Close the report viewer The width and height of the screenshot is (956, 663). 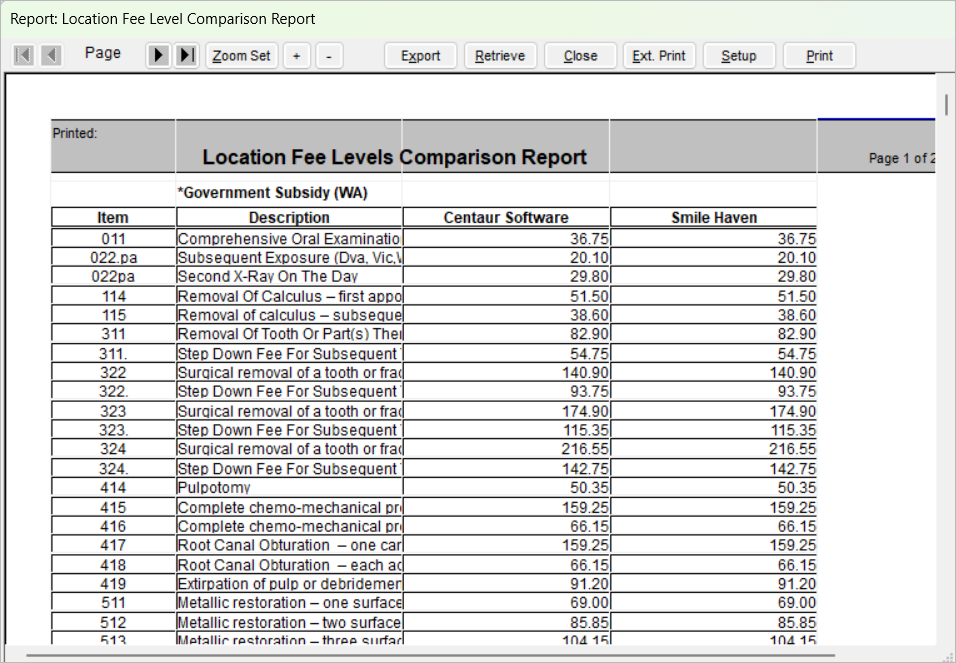[x=580, y=56]
